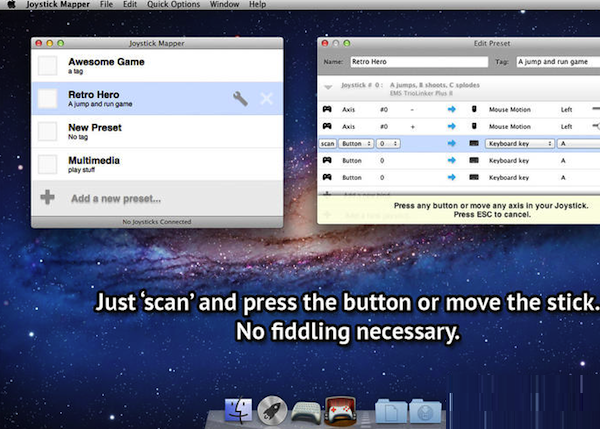Screen dimensions: 600x429
Task: Click the blue arrow on the Axis plus row
Action: pos(452,126)
